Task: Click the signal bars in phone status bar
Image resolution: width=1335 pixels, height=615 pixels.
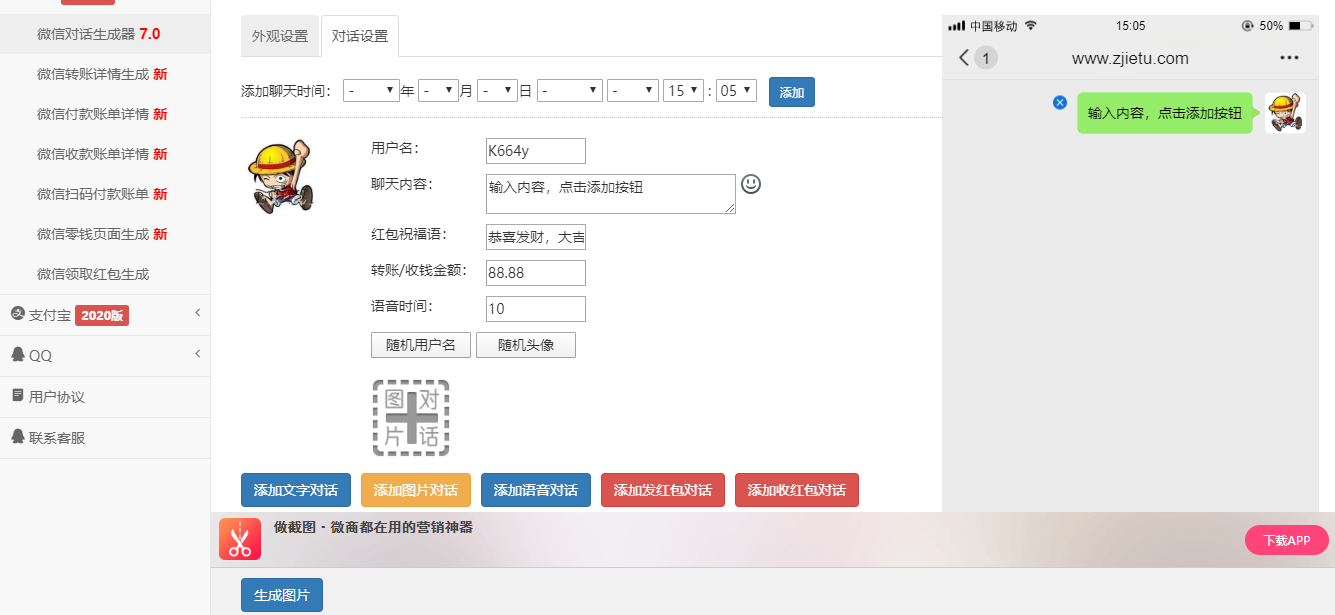Action: (x=956, y=26)
